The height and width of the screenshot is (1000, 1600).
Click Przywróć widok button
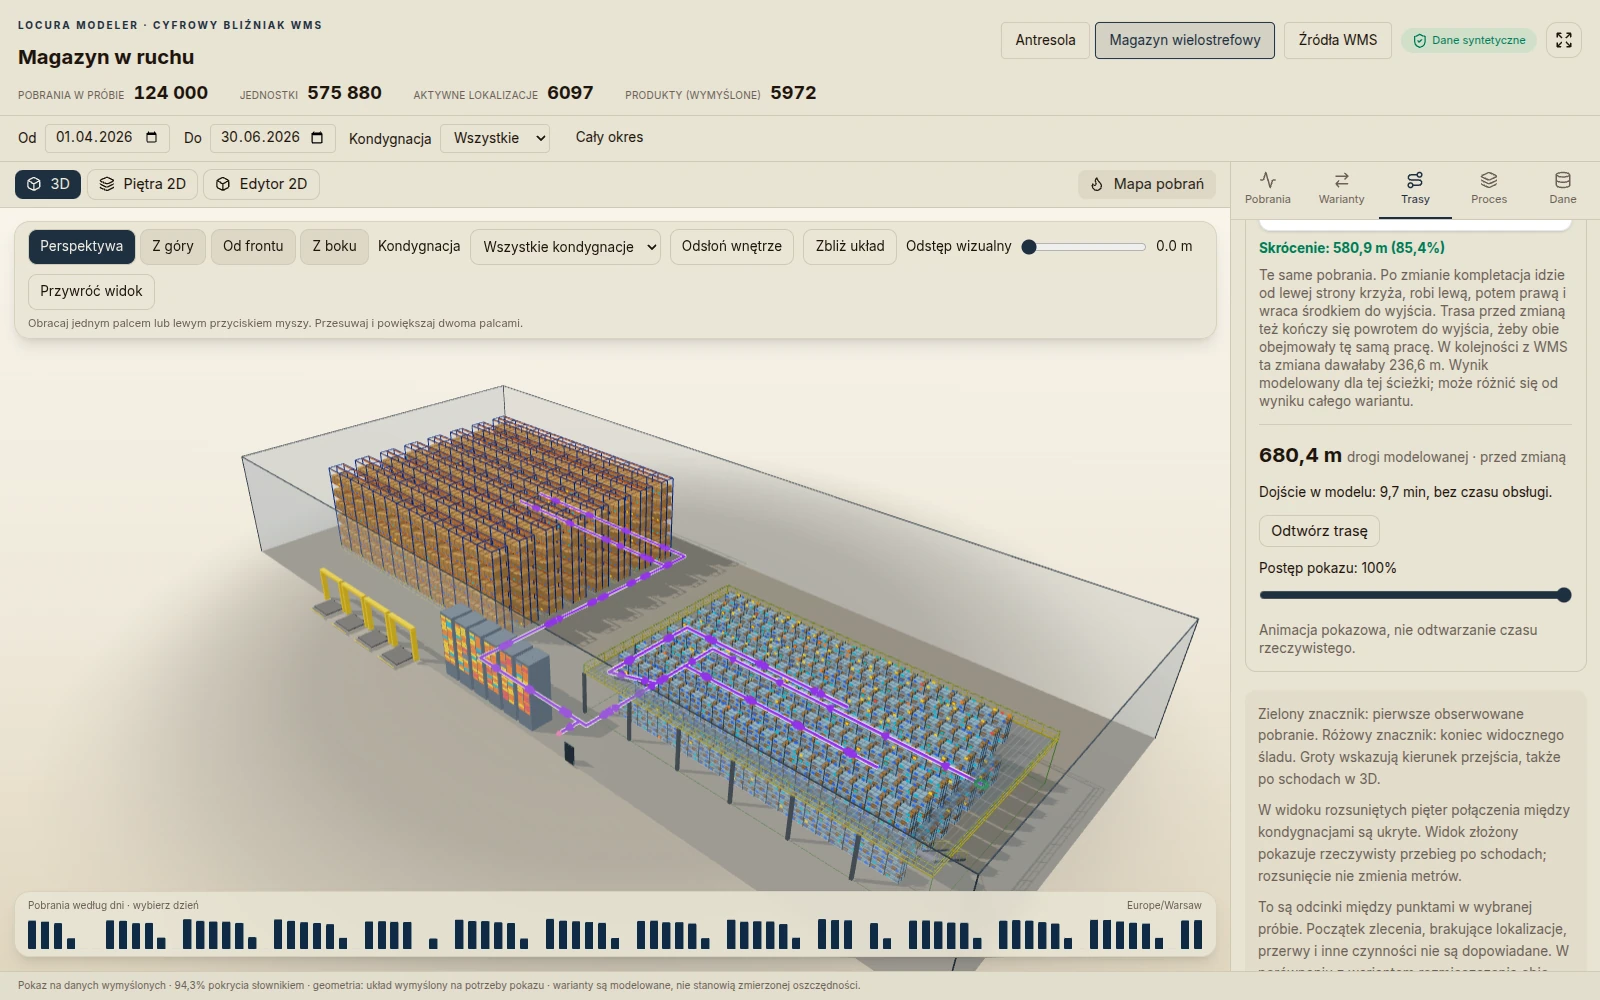(91, 291)
